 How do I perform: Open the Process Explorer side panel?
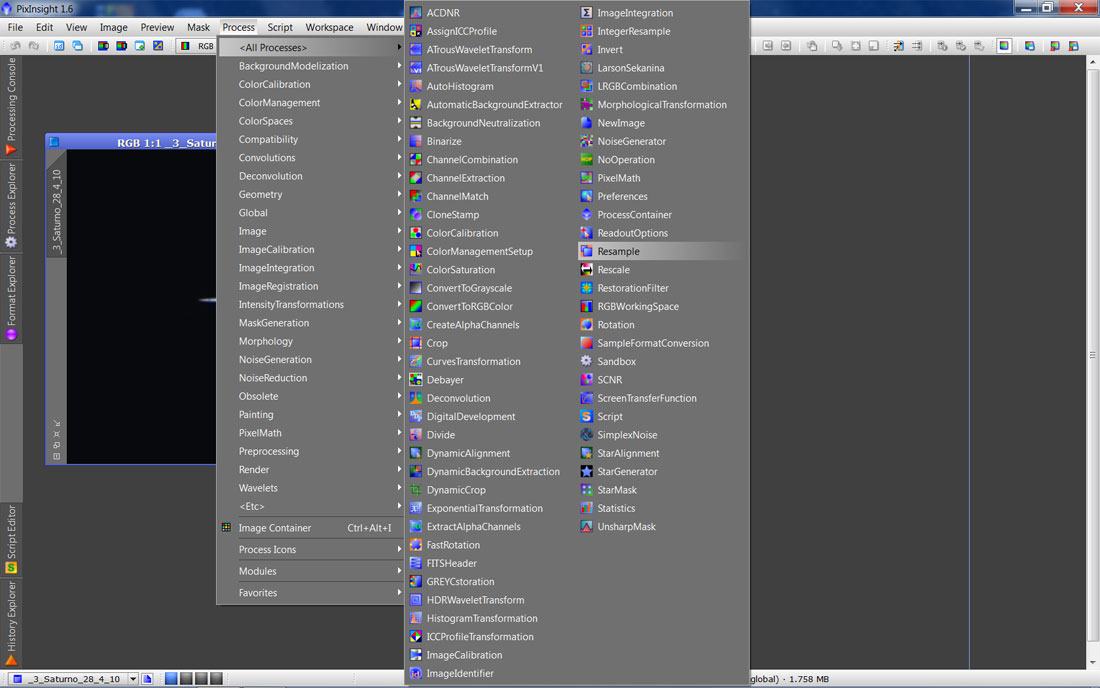11,205
